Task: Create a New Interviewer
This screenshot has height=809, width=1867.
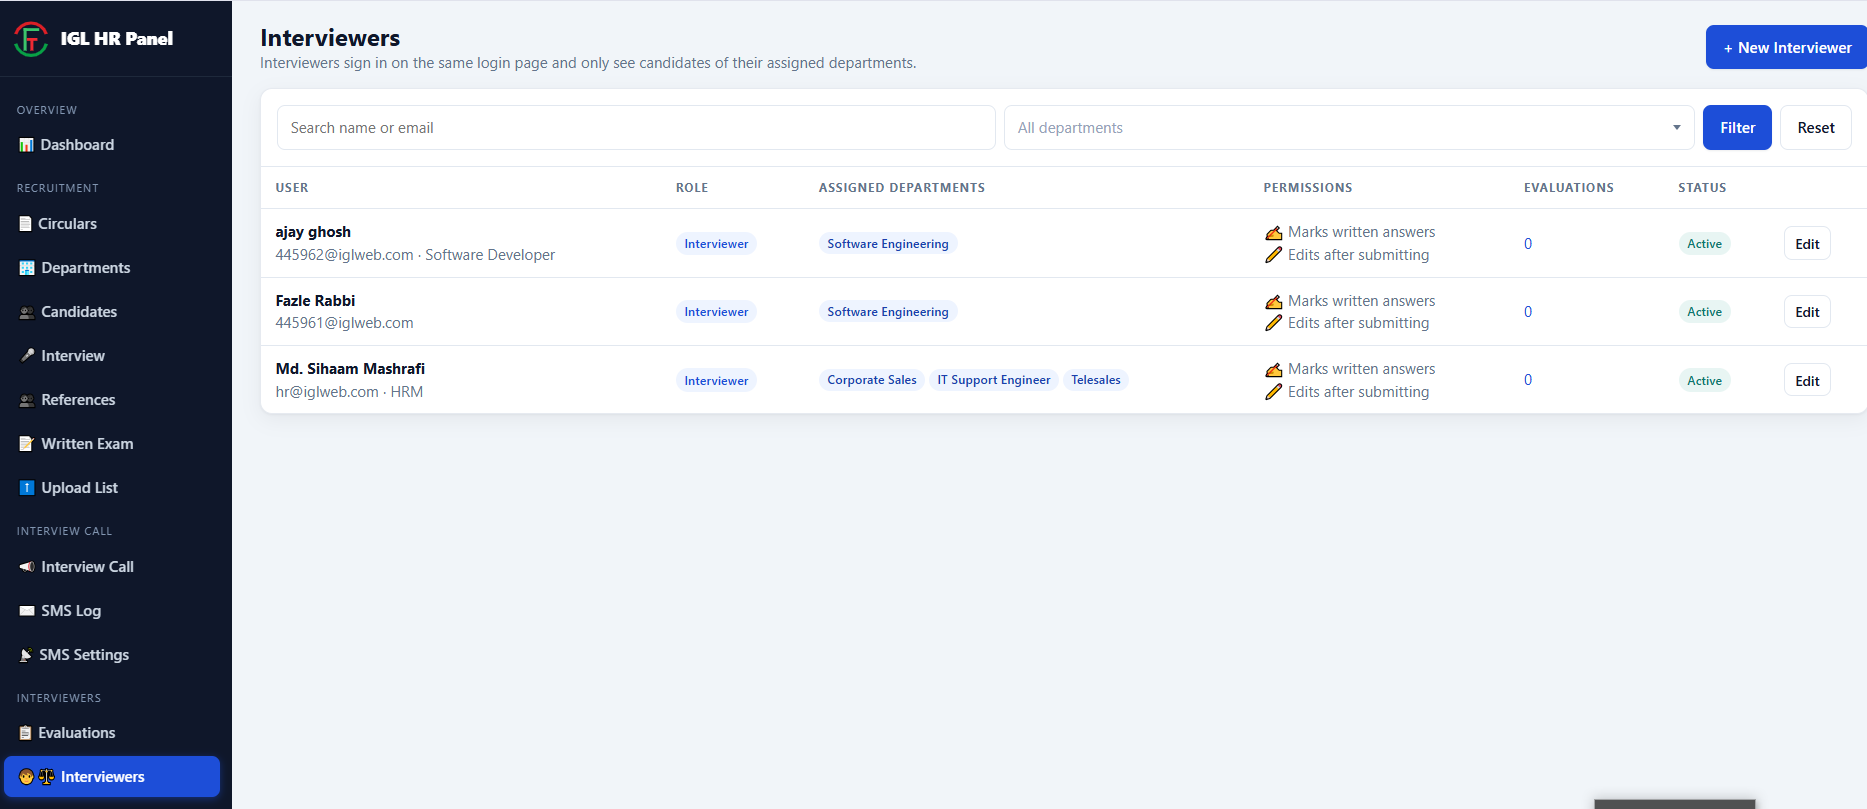Action: pos(1786,47)
